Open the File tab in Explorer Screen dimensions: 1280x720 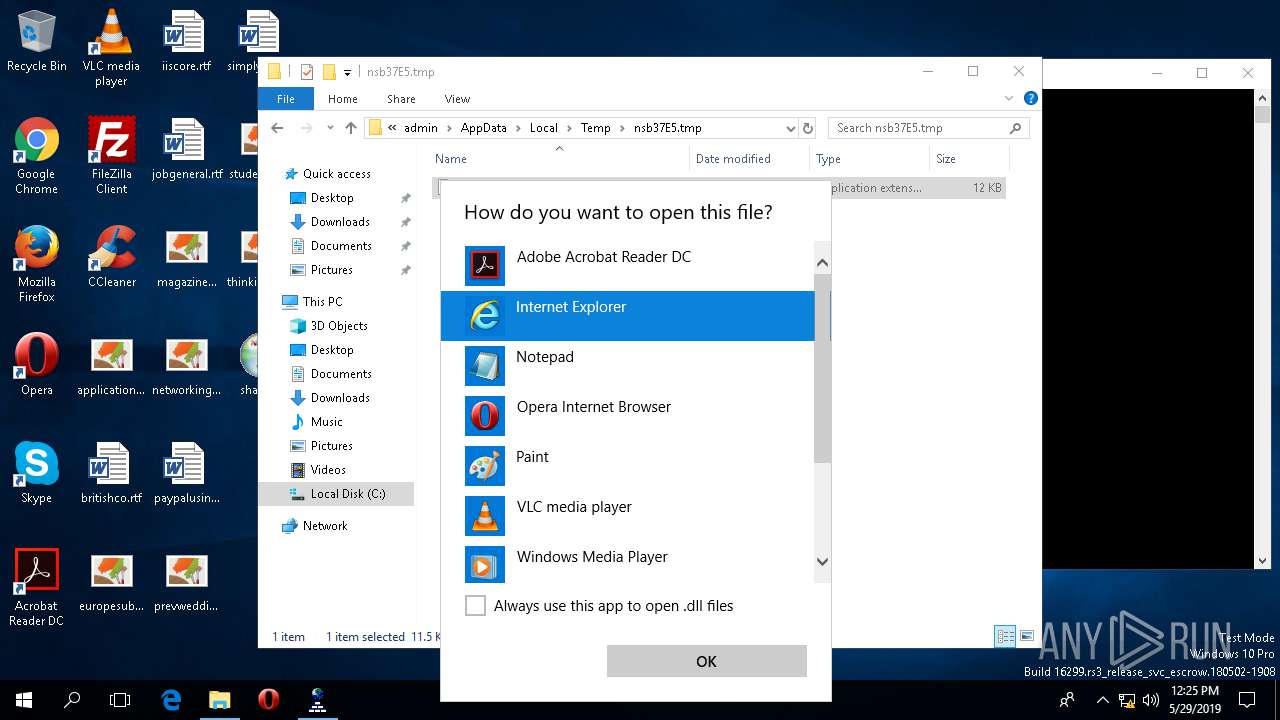(286, 99)
